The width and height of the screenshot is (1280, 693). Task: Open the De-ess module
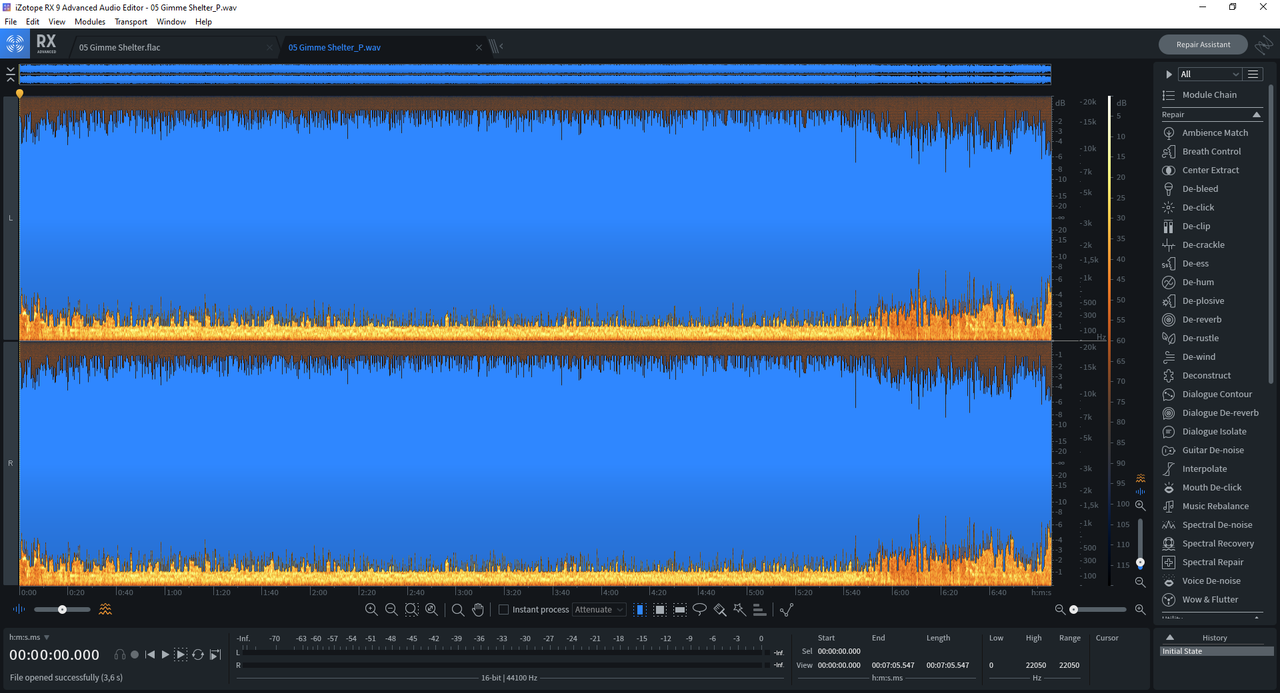tap(1186, 263)
